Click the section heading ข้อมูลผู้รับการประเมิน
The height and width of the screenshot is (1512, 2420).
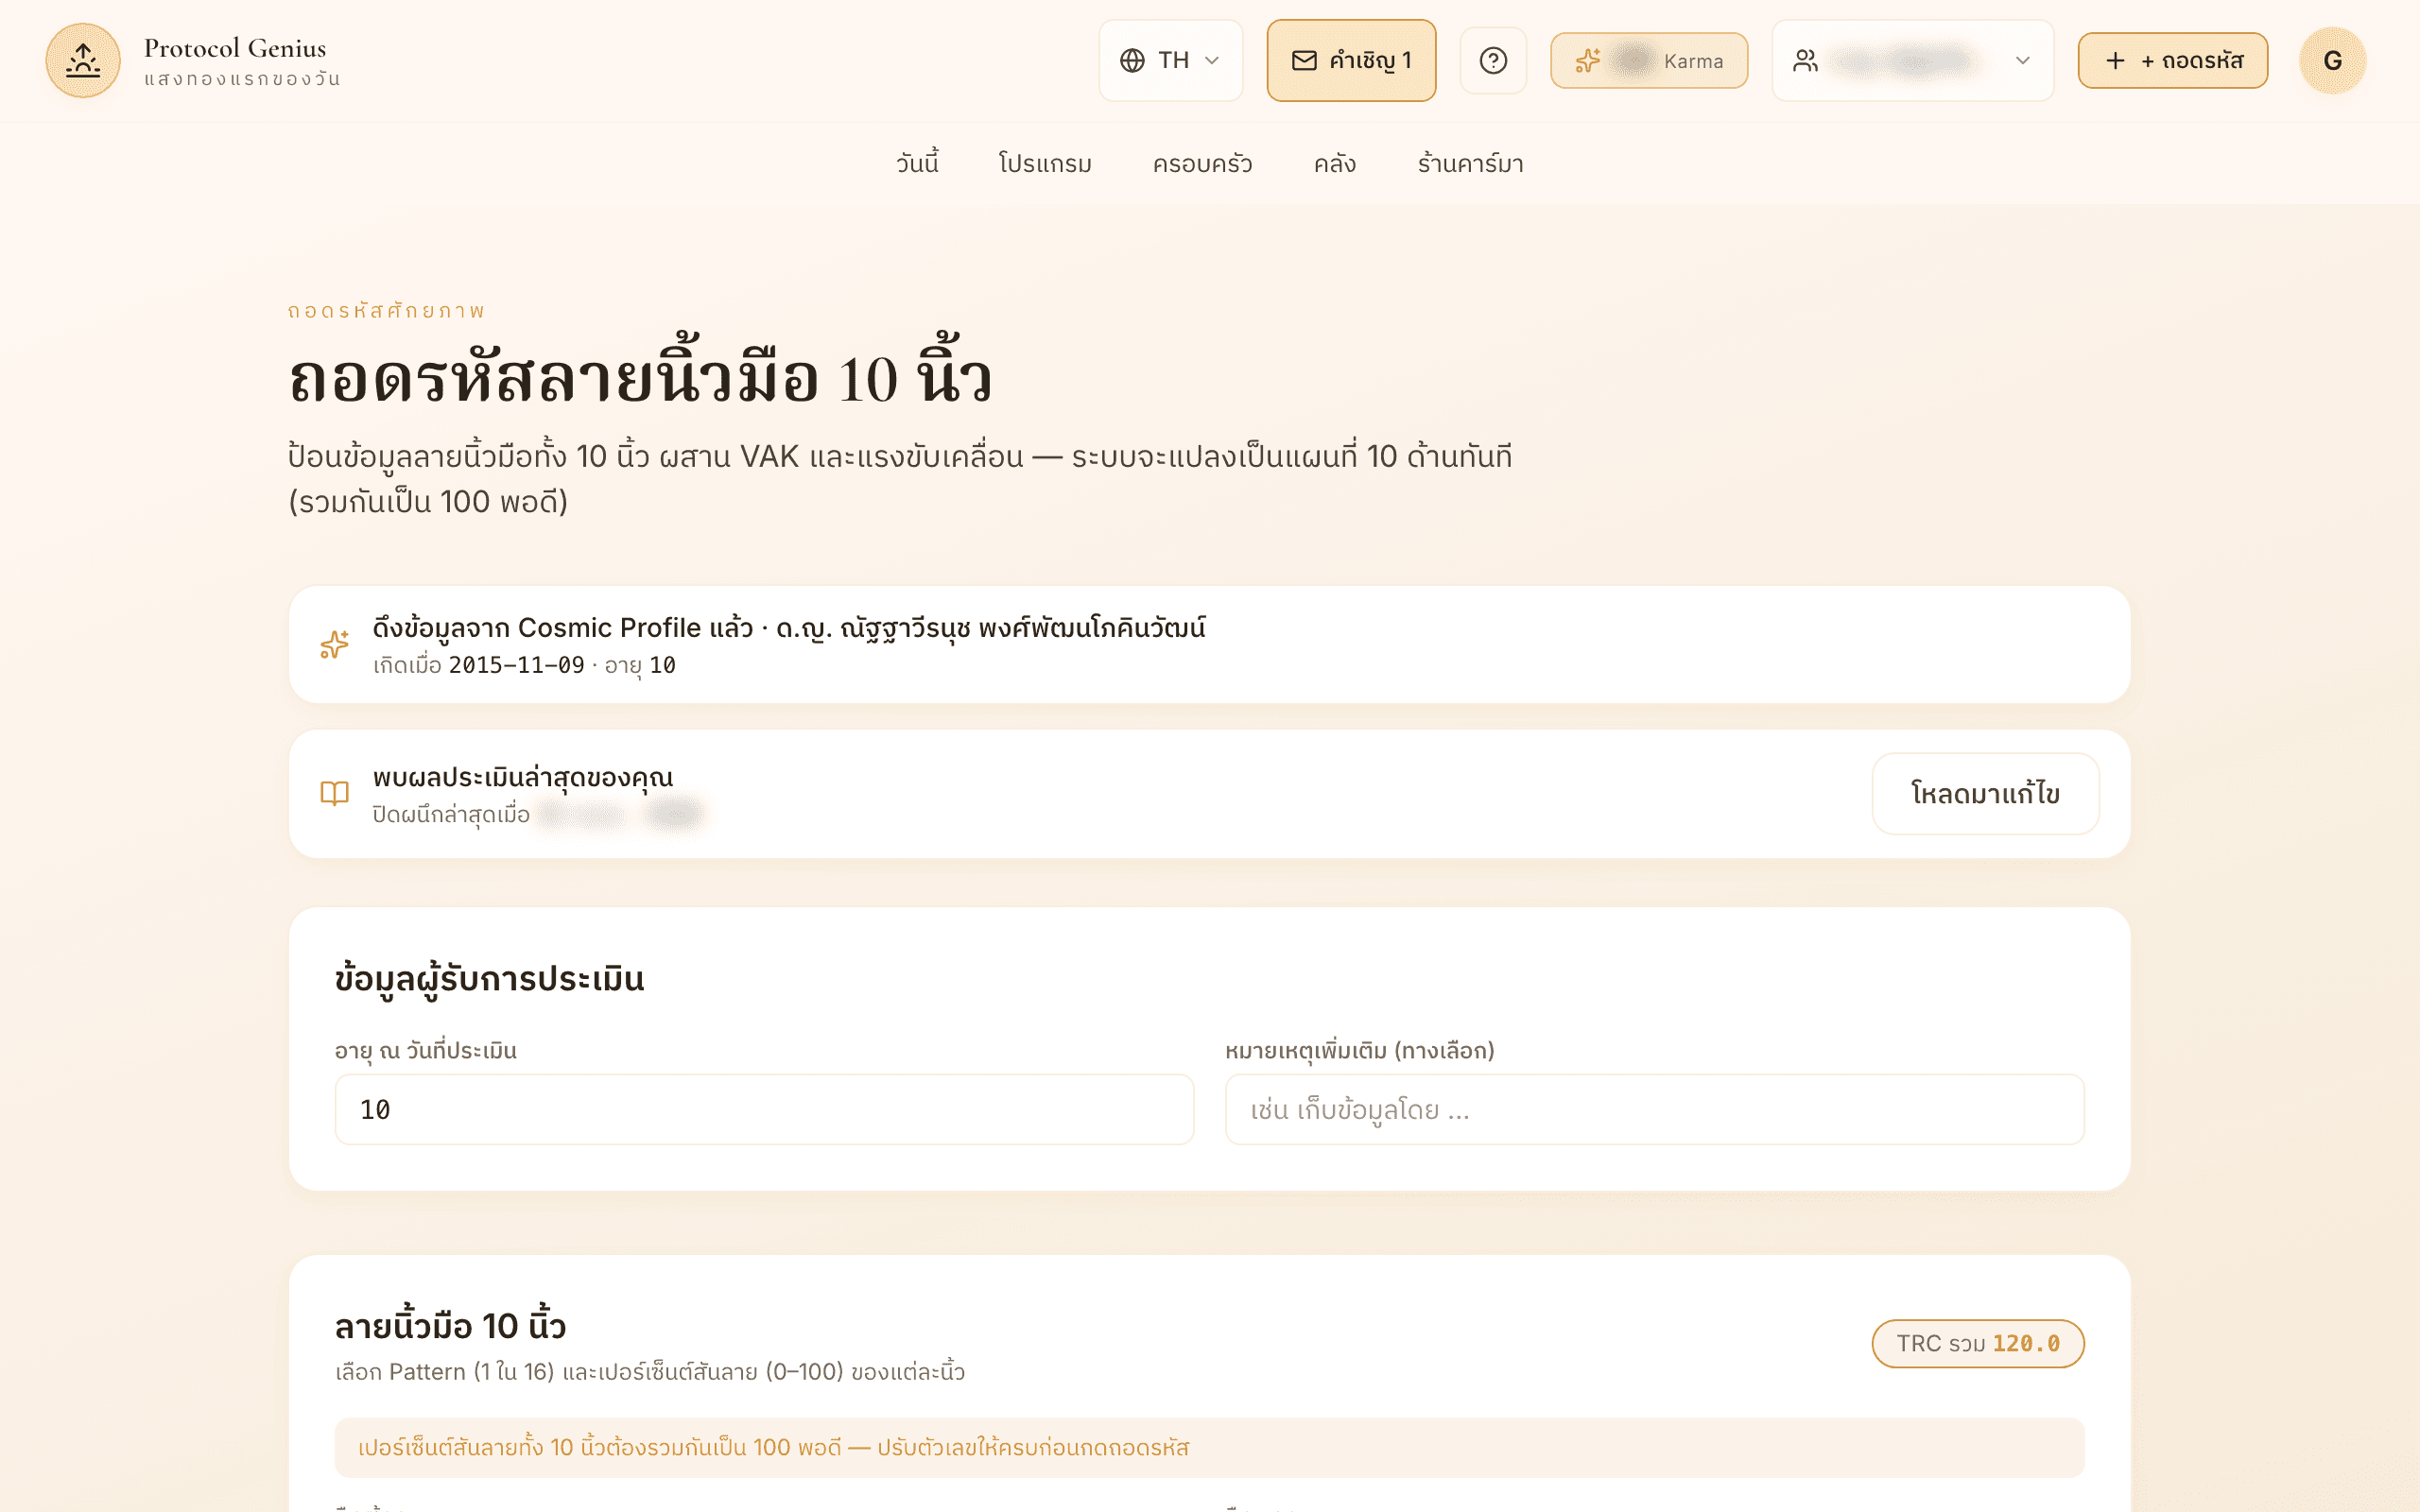click(x=489, y=978)
